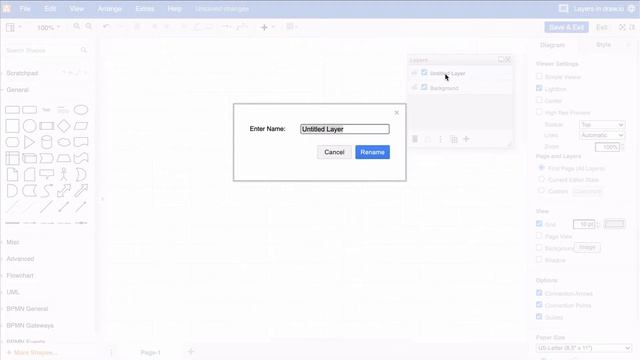Image resolution: width=640 pixels, height=360 pixels.
Task: Click the zoom in magnifier icon
Action: [76, 27]
